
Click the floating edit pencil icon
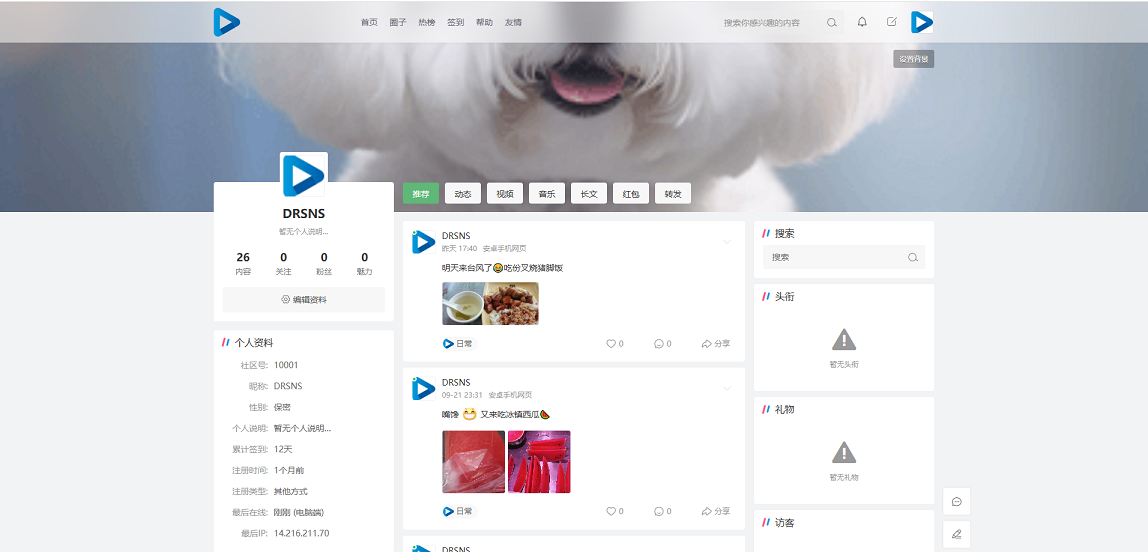(956, 534)
